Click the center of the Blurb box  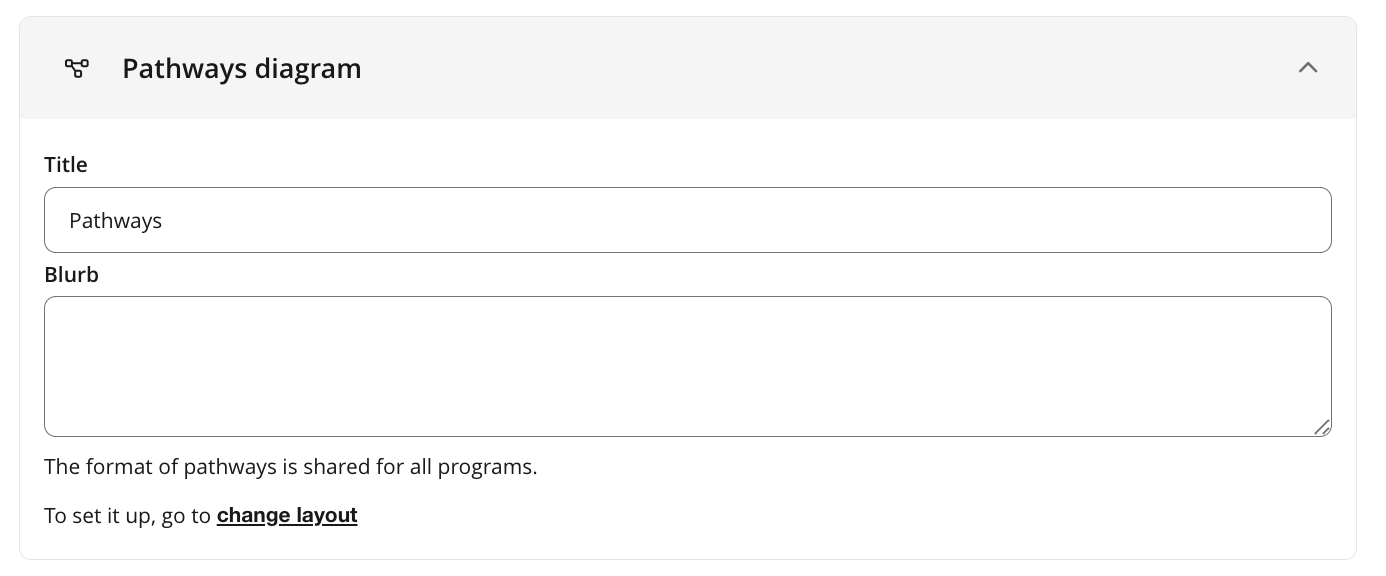[x=687, y=366]
